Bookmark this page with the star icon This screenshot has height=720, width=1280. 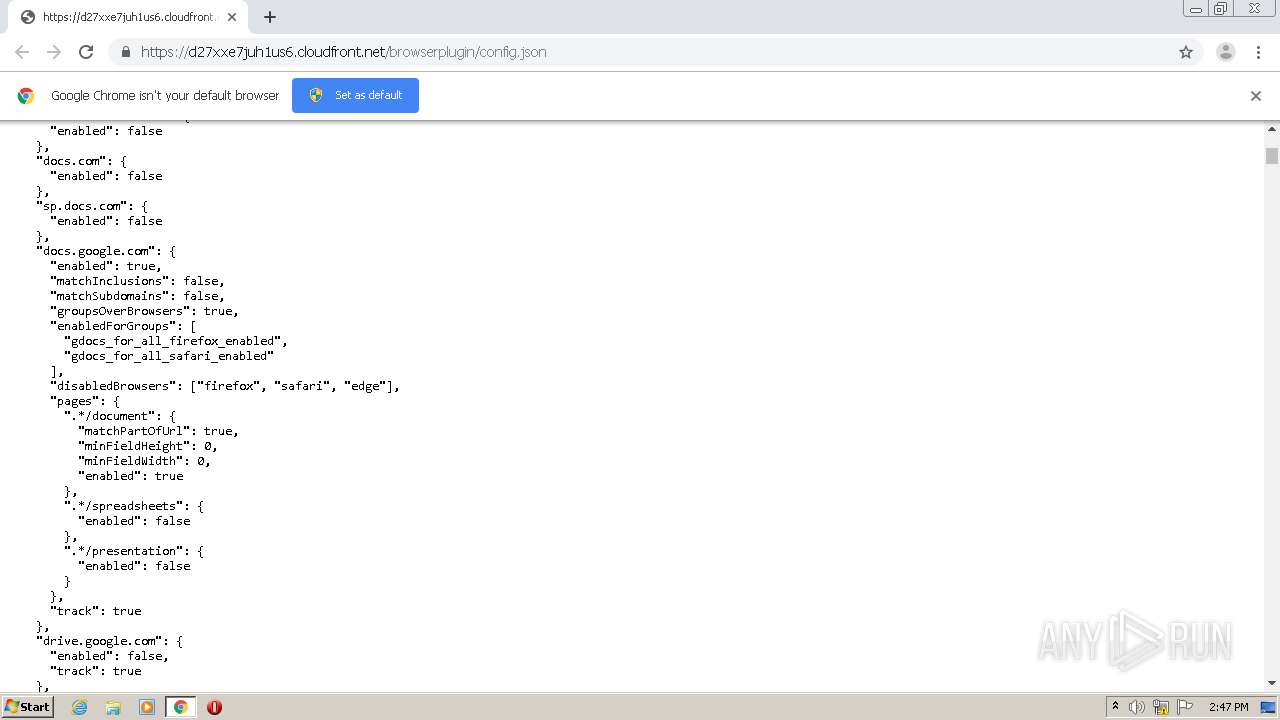[x=1186, y=52]
